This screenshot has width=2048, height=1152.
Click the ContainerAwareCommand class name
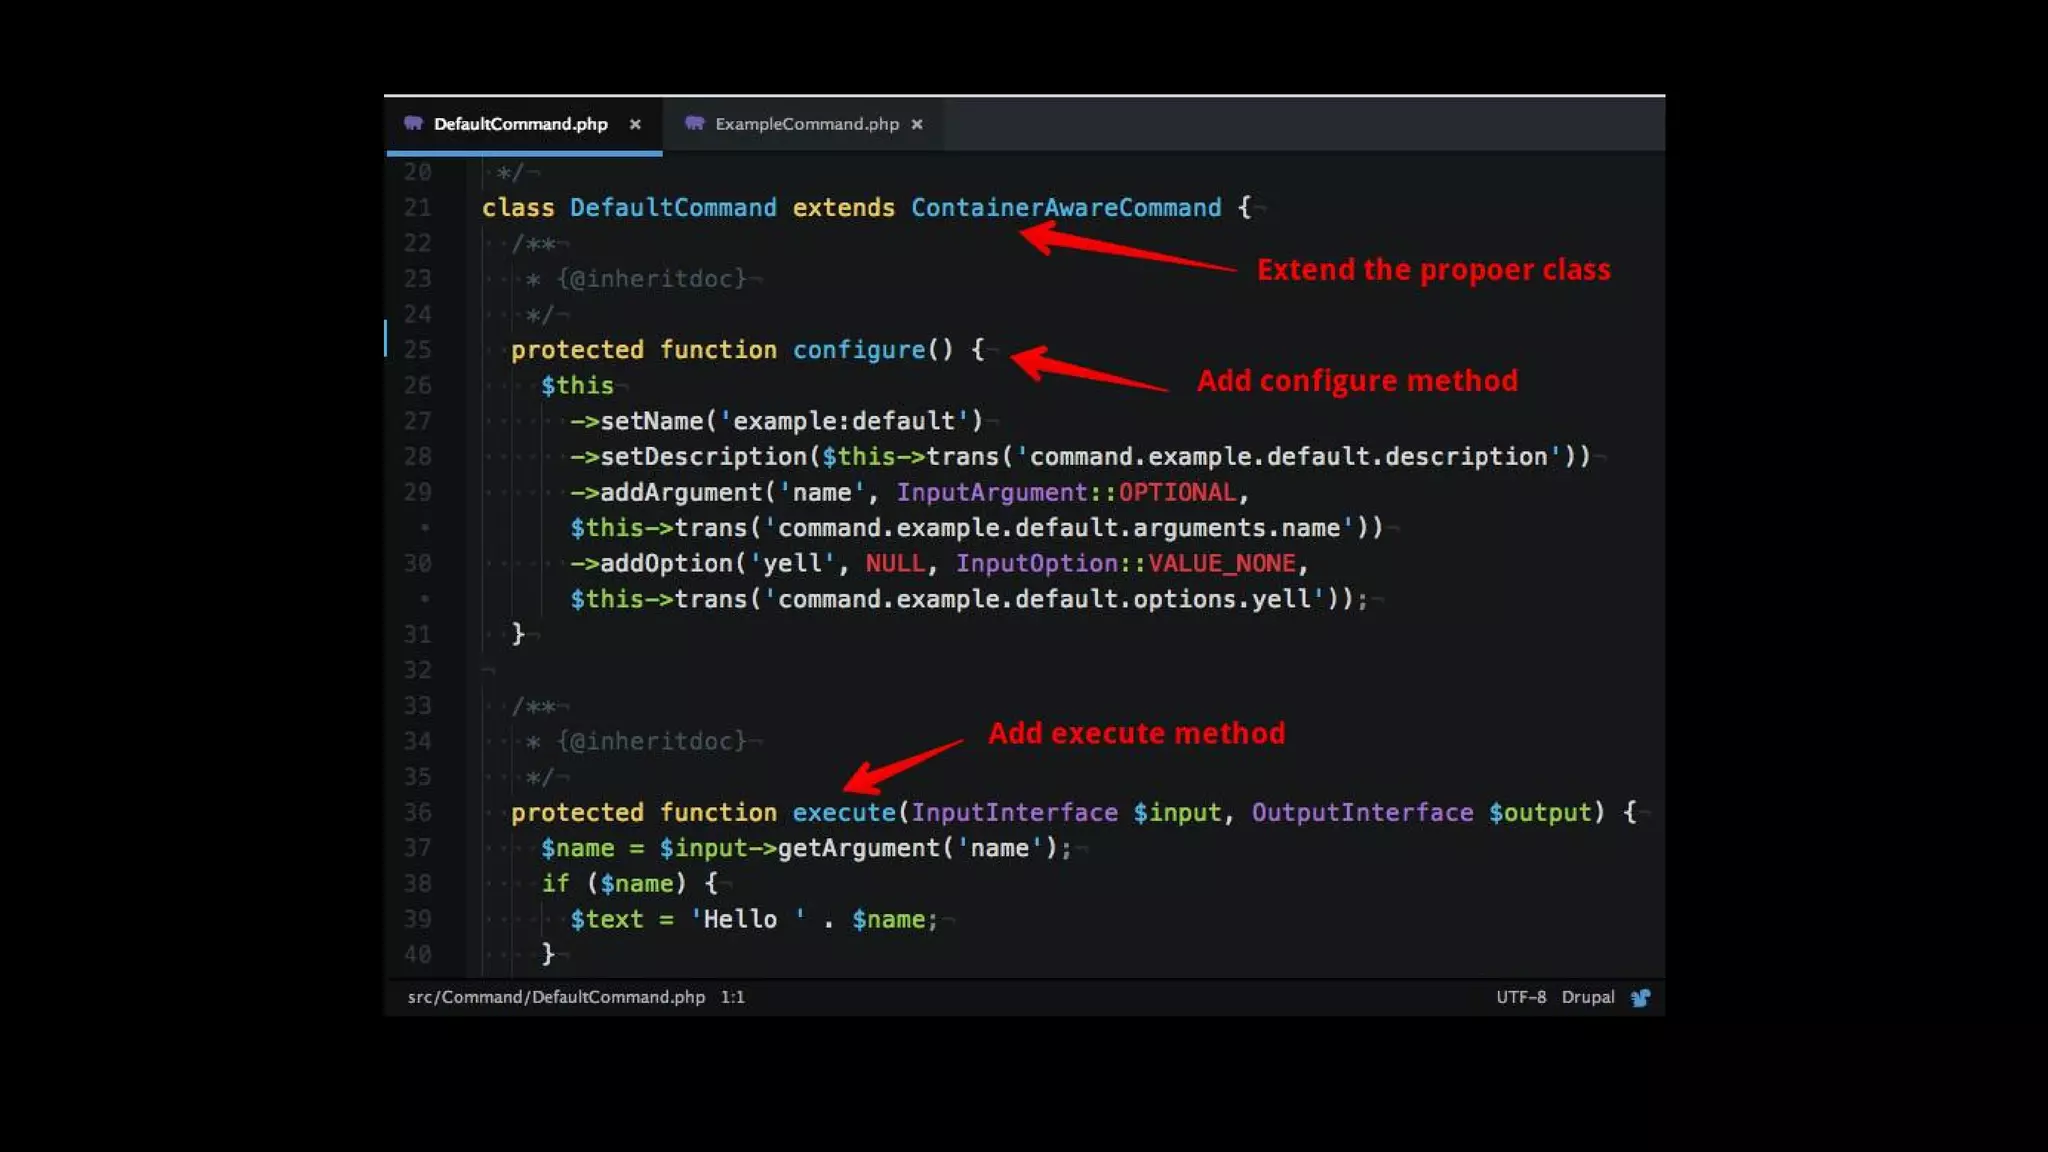point(1065,208)
